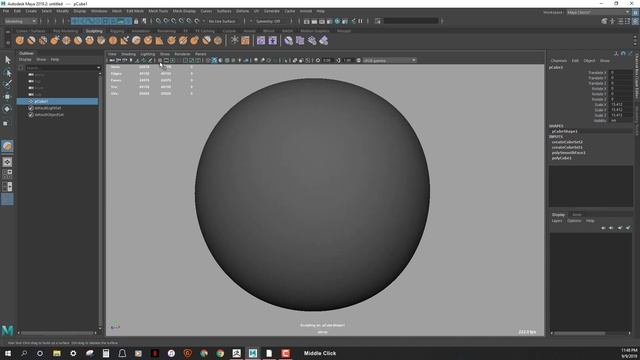Open the Outliner search field dropdown arrow
Viewport: 640px width, 360px height.
point(98,68)
